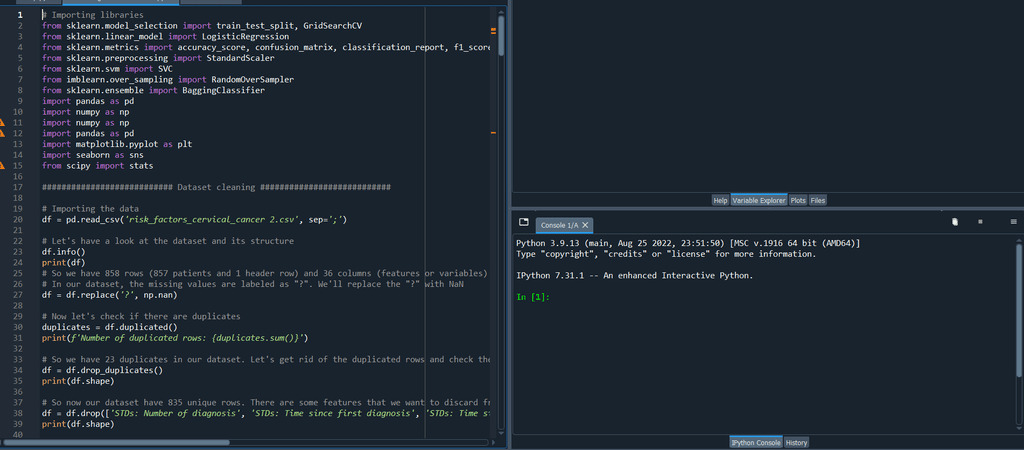The height and width of the screenshot is (450, 1024).
Task: Click the 'Python 3.9.13' console banner line
Action: (x=688, y=243)
